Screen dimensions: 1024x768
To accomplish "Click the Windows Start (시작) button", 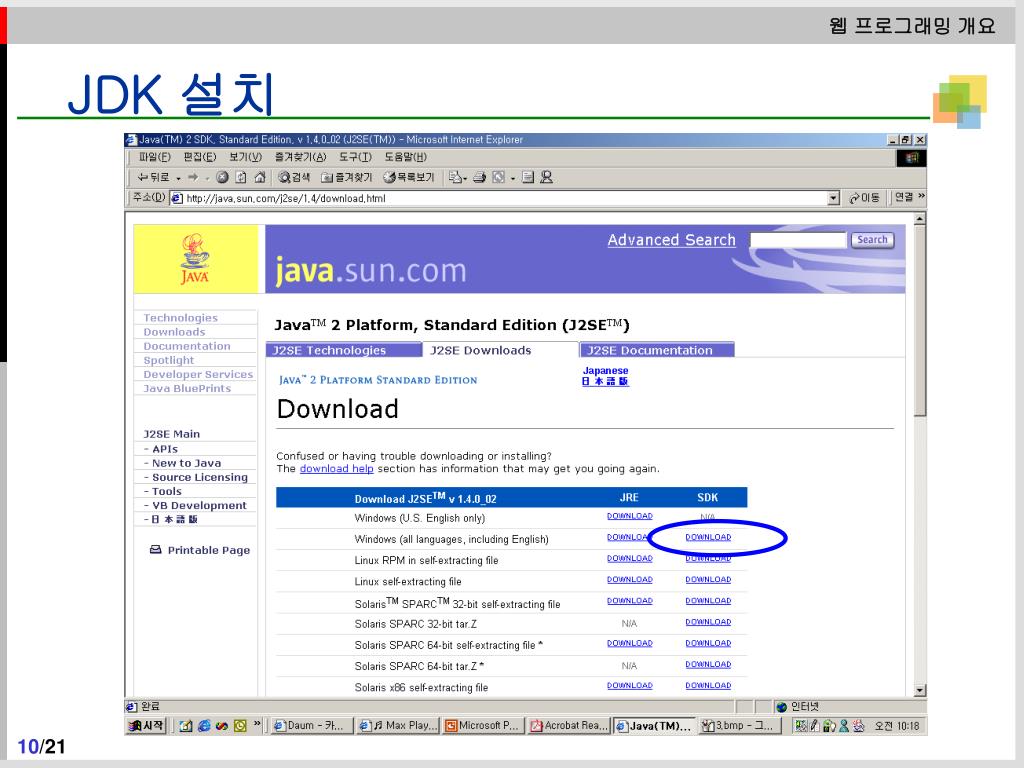I will point(146,726).
